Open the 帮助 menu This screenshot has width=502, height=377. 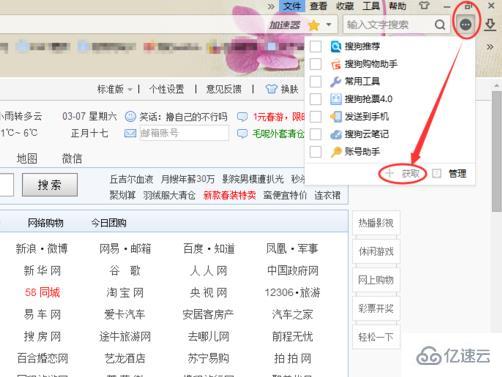pos(398,6)
